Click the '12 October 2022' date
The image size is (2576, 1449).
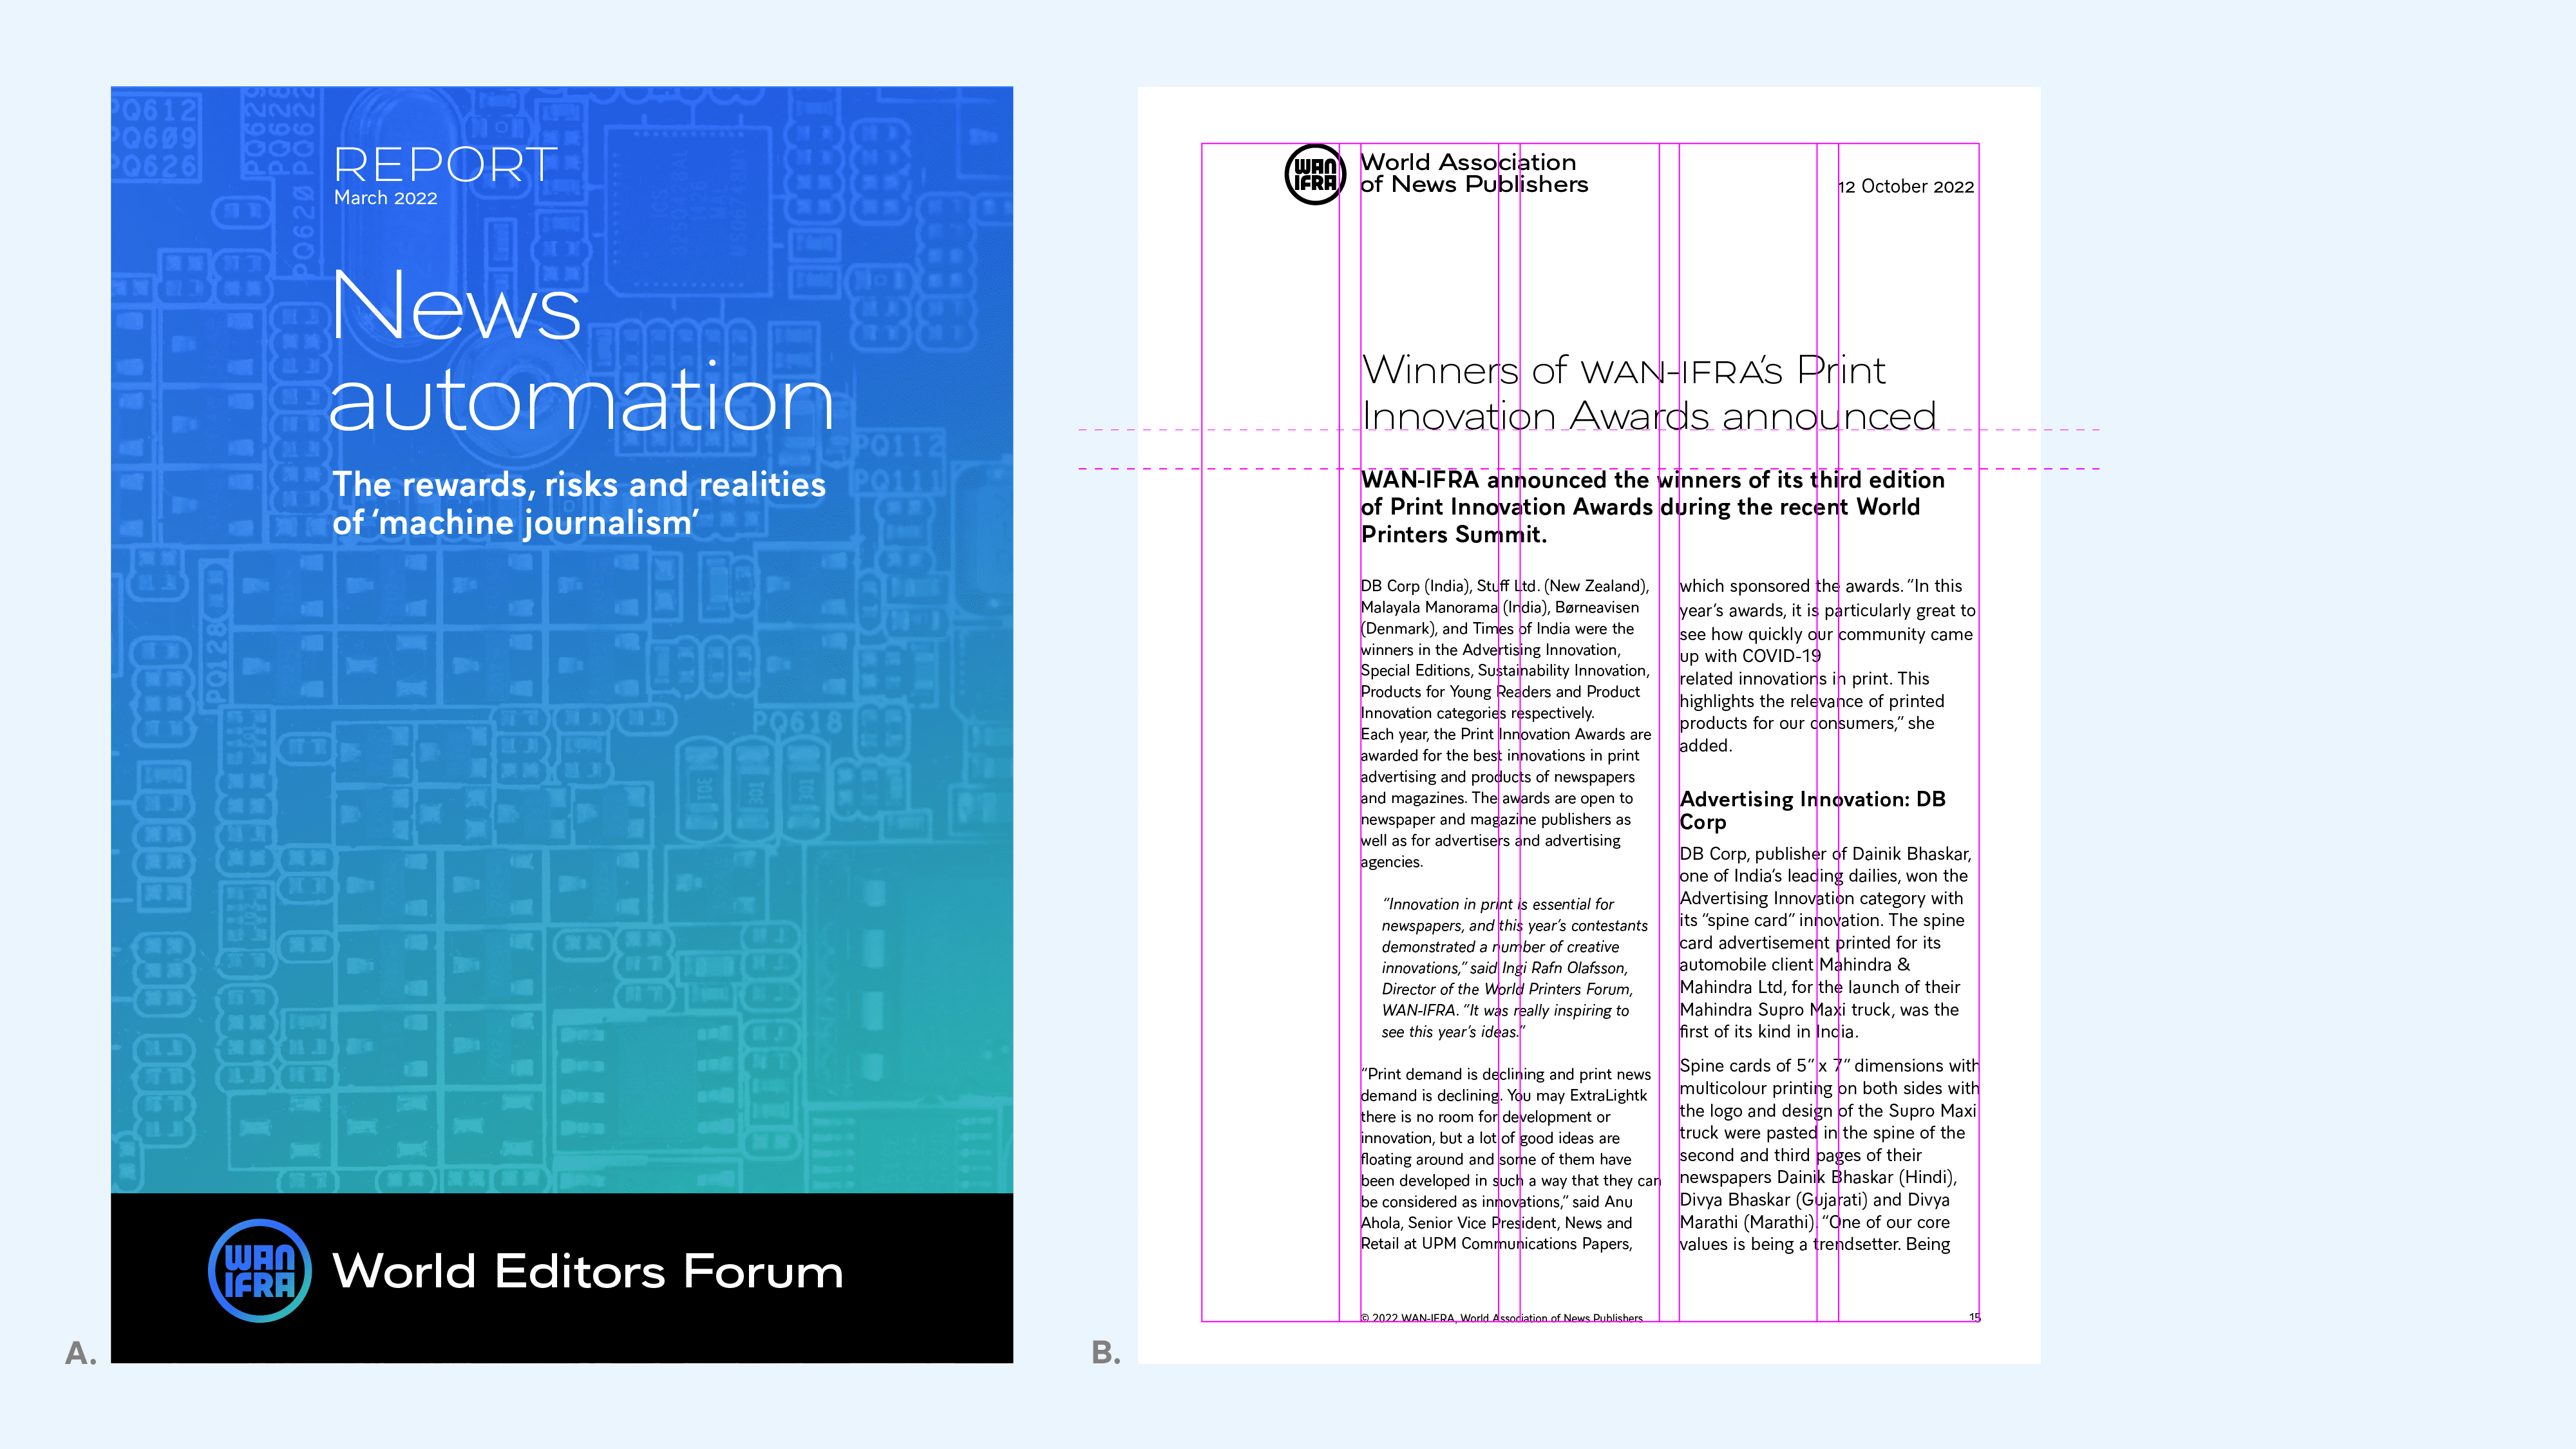click(1906, 187)
